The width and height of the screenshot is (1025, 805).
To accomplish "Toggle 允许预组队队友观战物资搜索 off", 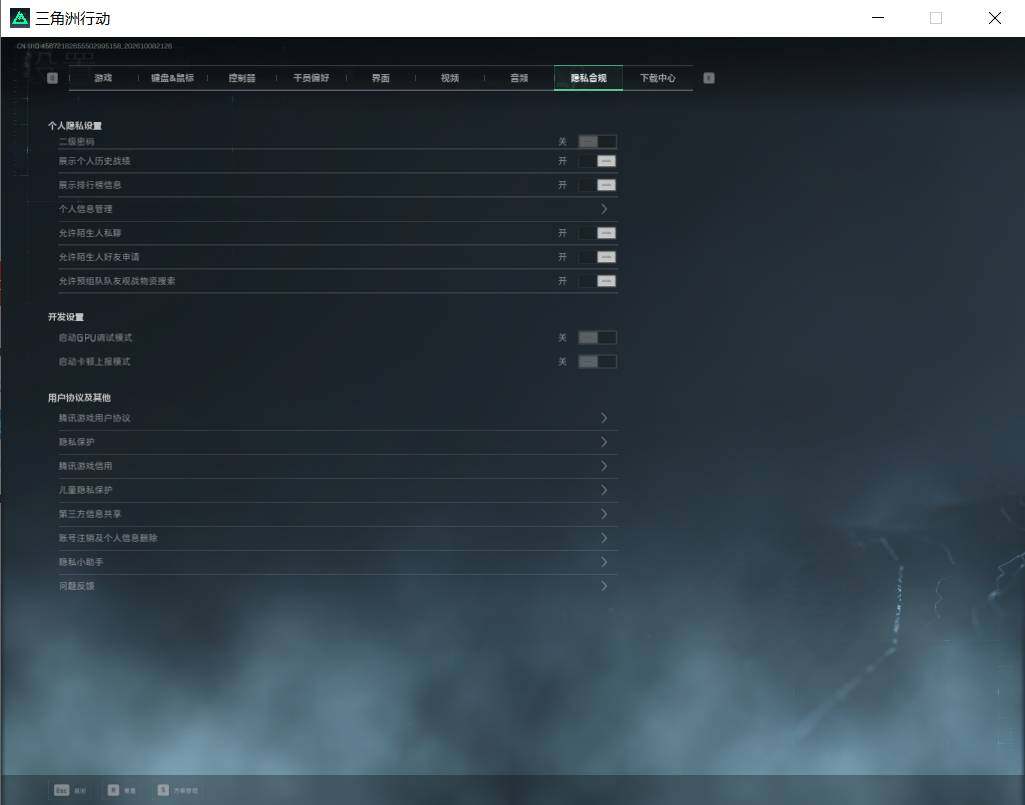I will (597, 281).
